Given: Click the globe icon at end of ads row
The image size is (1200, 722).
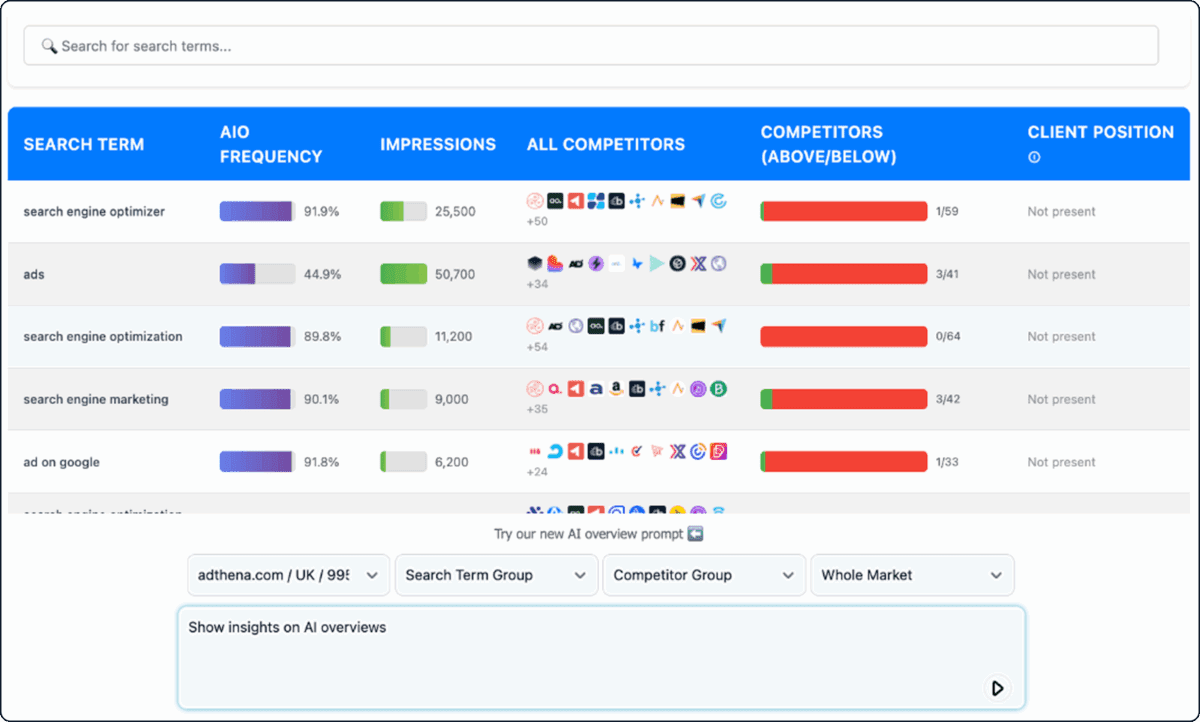Looking at the screenshot, I should 717,263.
